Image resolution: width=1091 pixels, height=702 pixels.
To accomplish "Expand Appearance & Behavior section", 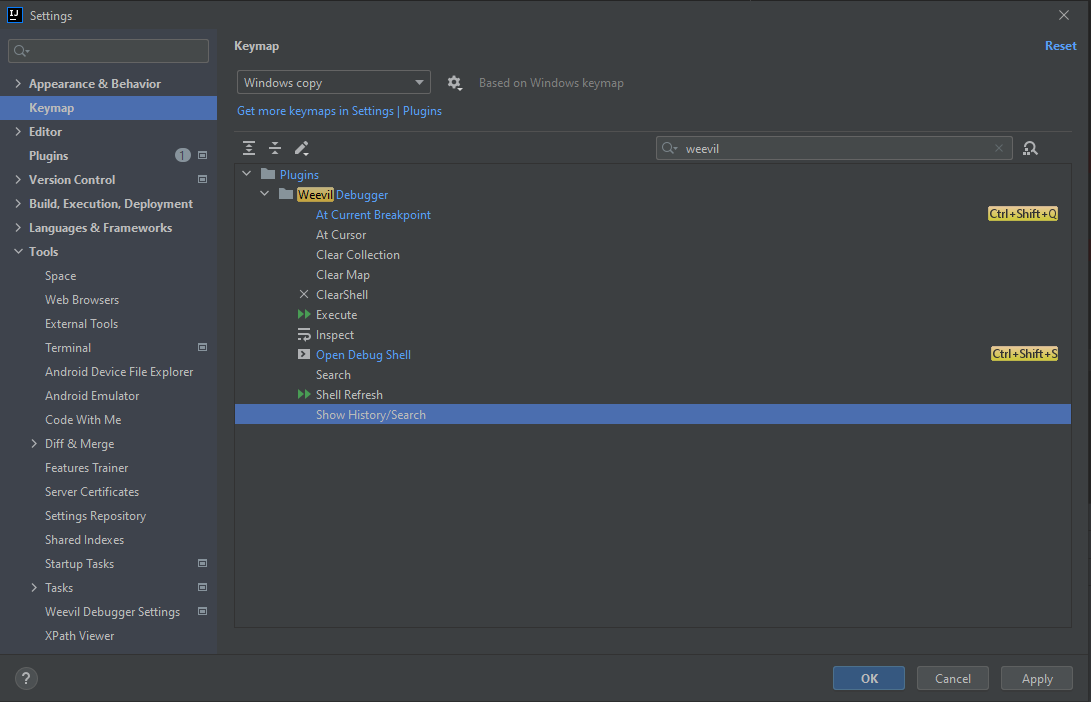I will [18, 83].
